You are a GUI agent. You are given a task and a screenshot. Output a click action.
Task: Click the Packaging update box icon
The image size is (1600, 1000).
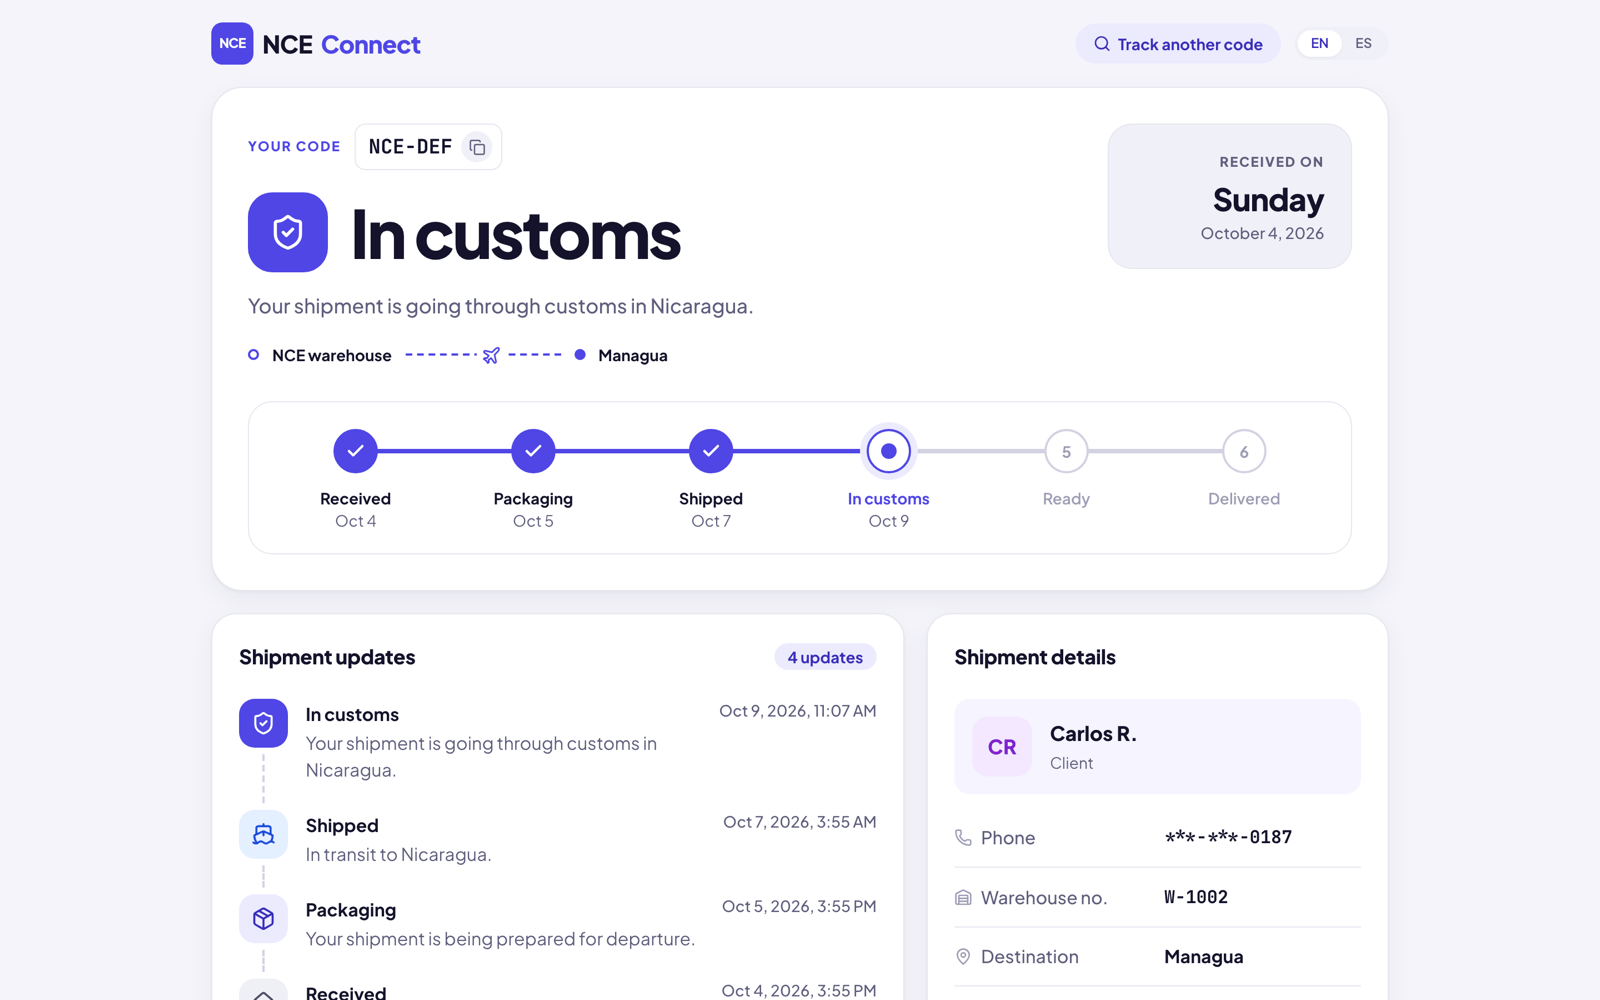tap(263, 918)
